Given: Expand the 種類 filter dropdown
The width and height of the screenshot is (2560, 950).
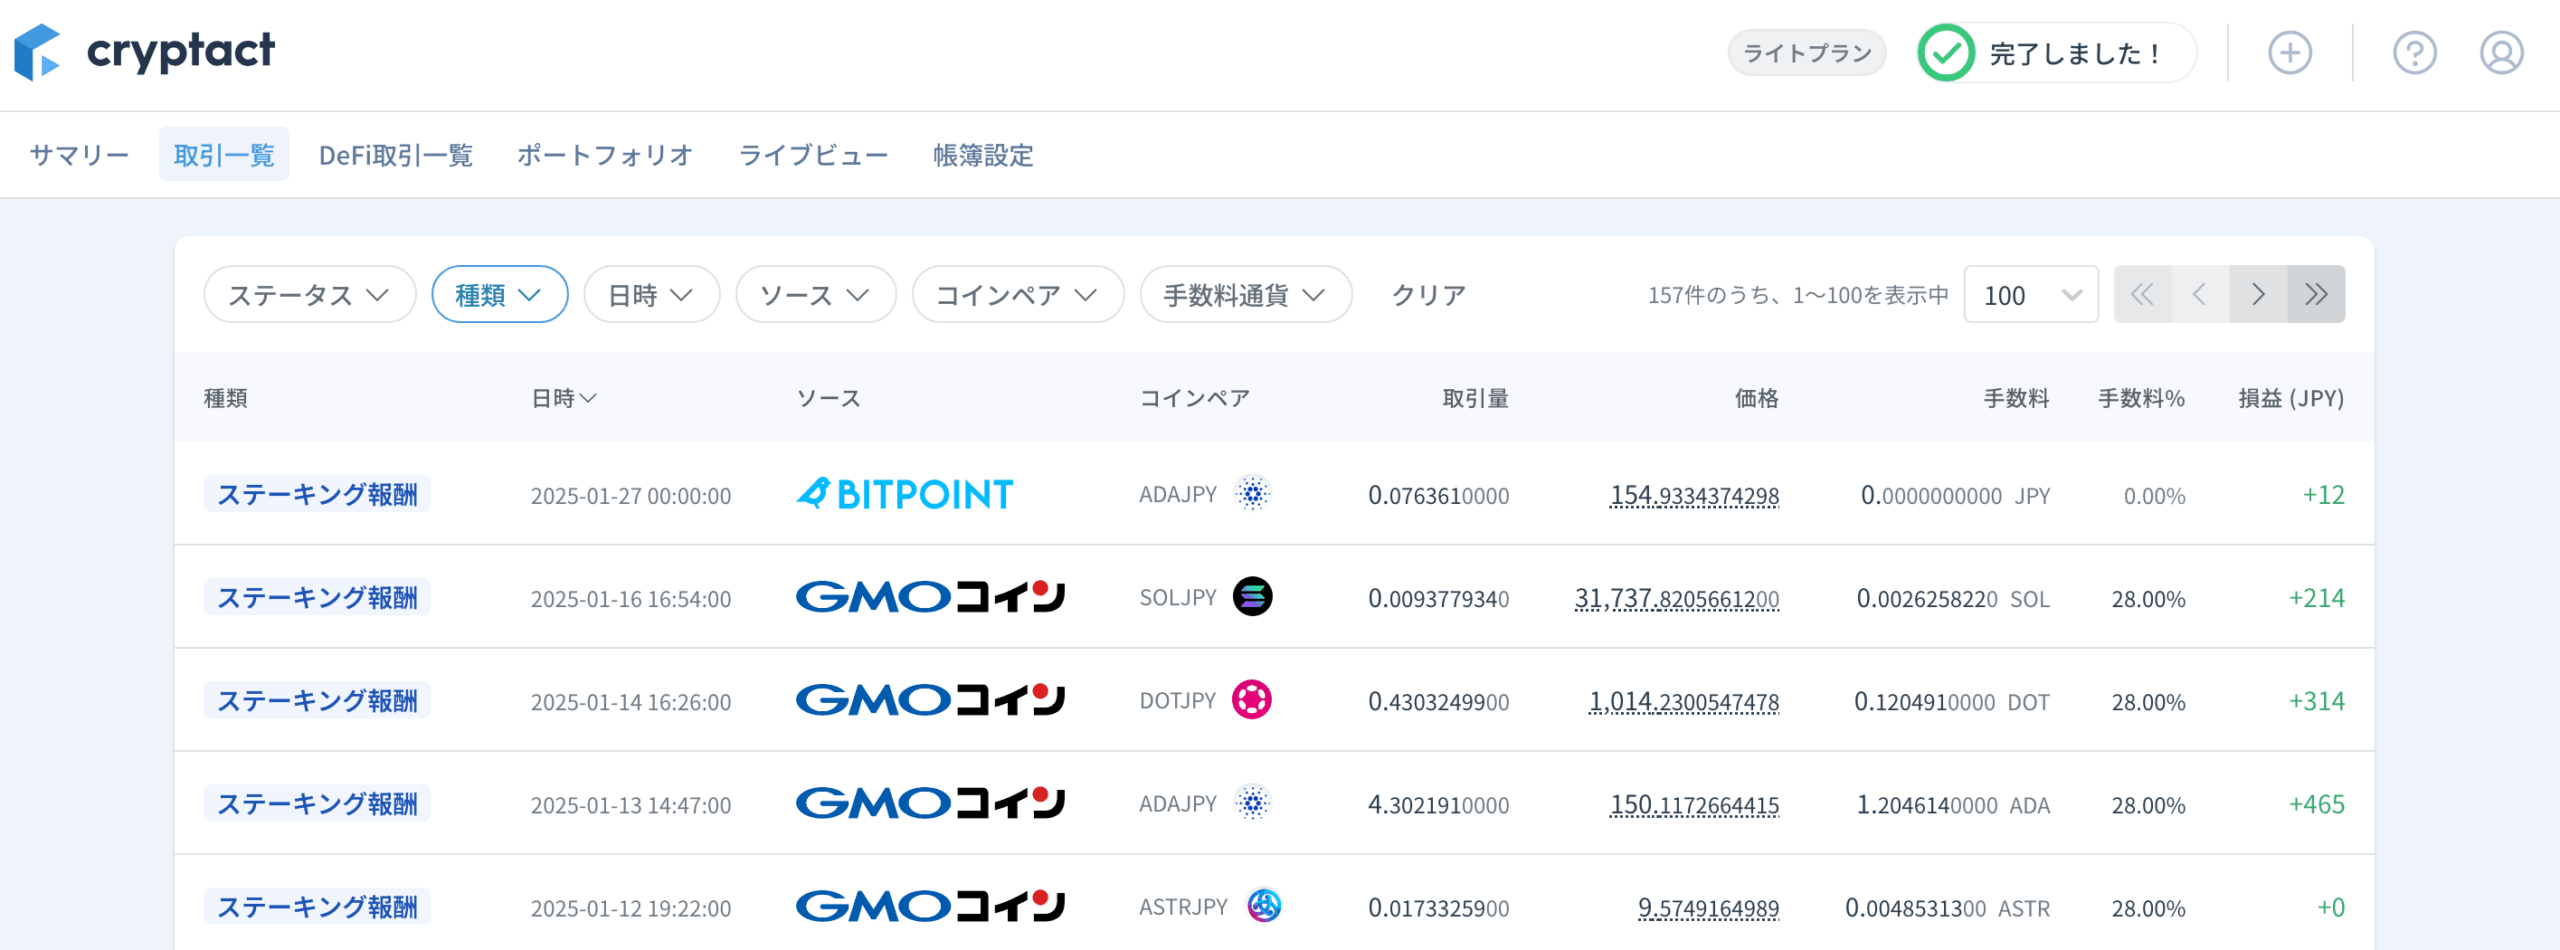Looking at the screenshot, I should coord(500,294).
